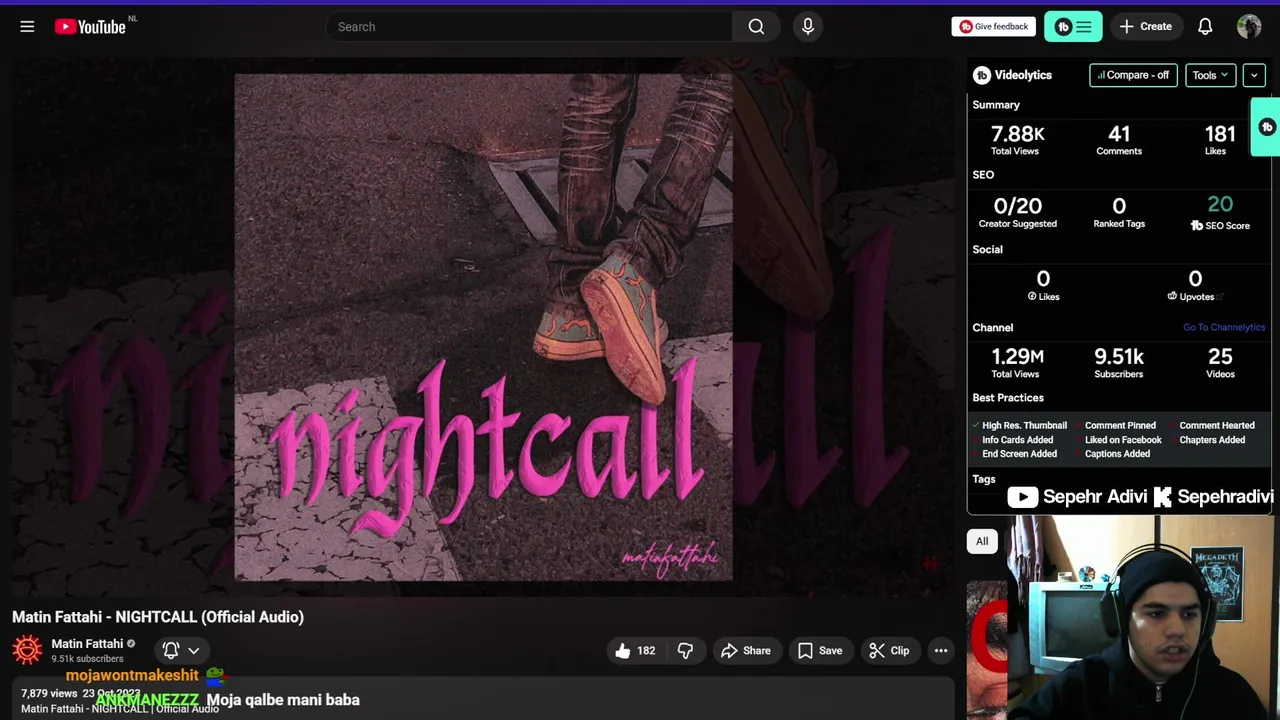Share the video
The image size is (1280, 720).
(746, 651)
